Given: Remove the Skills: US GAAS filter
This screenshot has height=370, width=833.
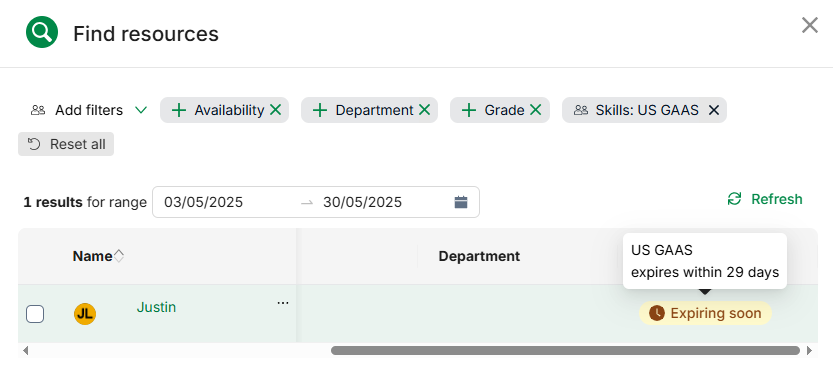Looking at the screenshot, I should (714, 110).
